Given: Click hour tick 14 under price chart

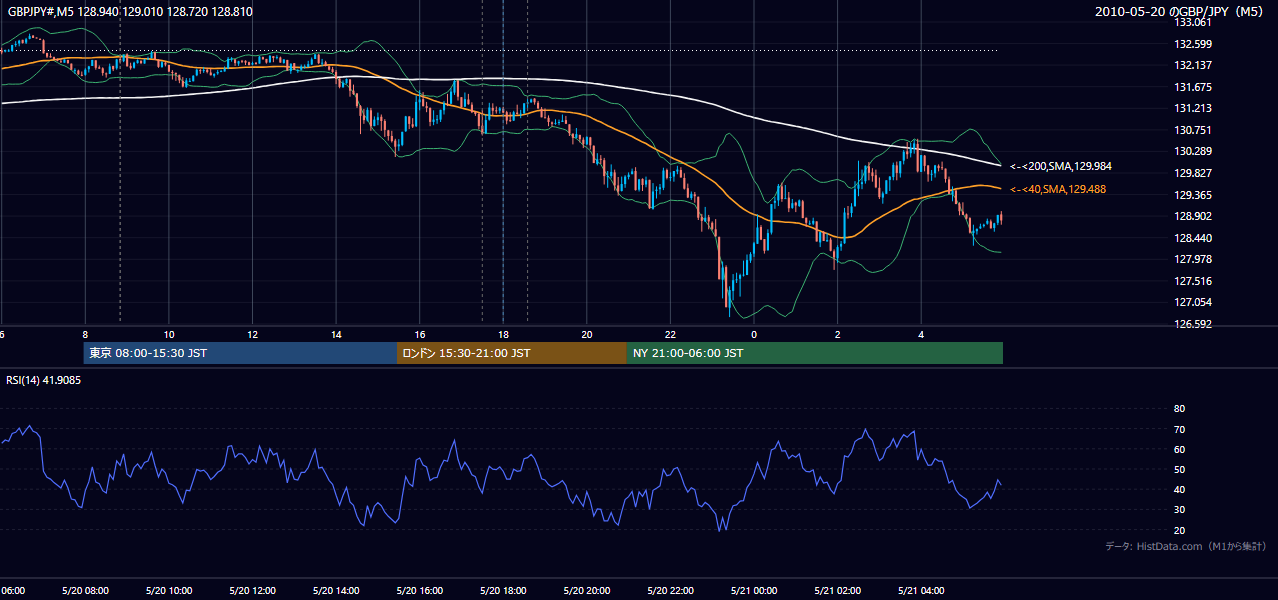Looking at the screenshot, I should point(336,334).
